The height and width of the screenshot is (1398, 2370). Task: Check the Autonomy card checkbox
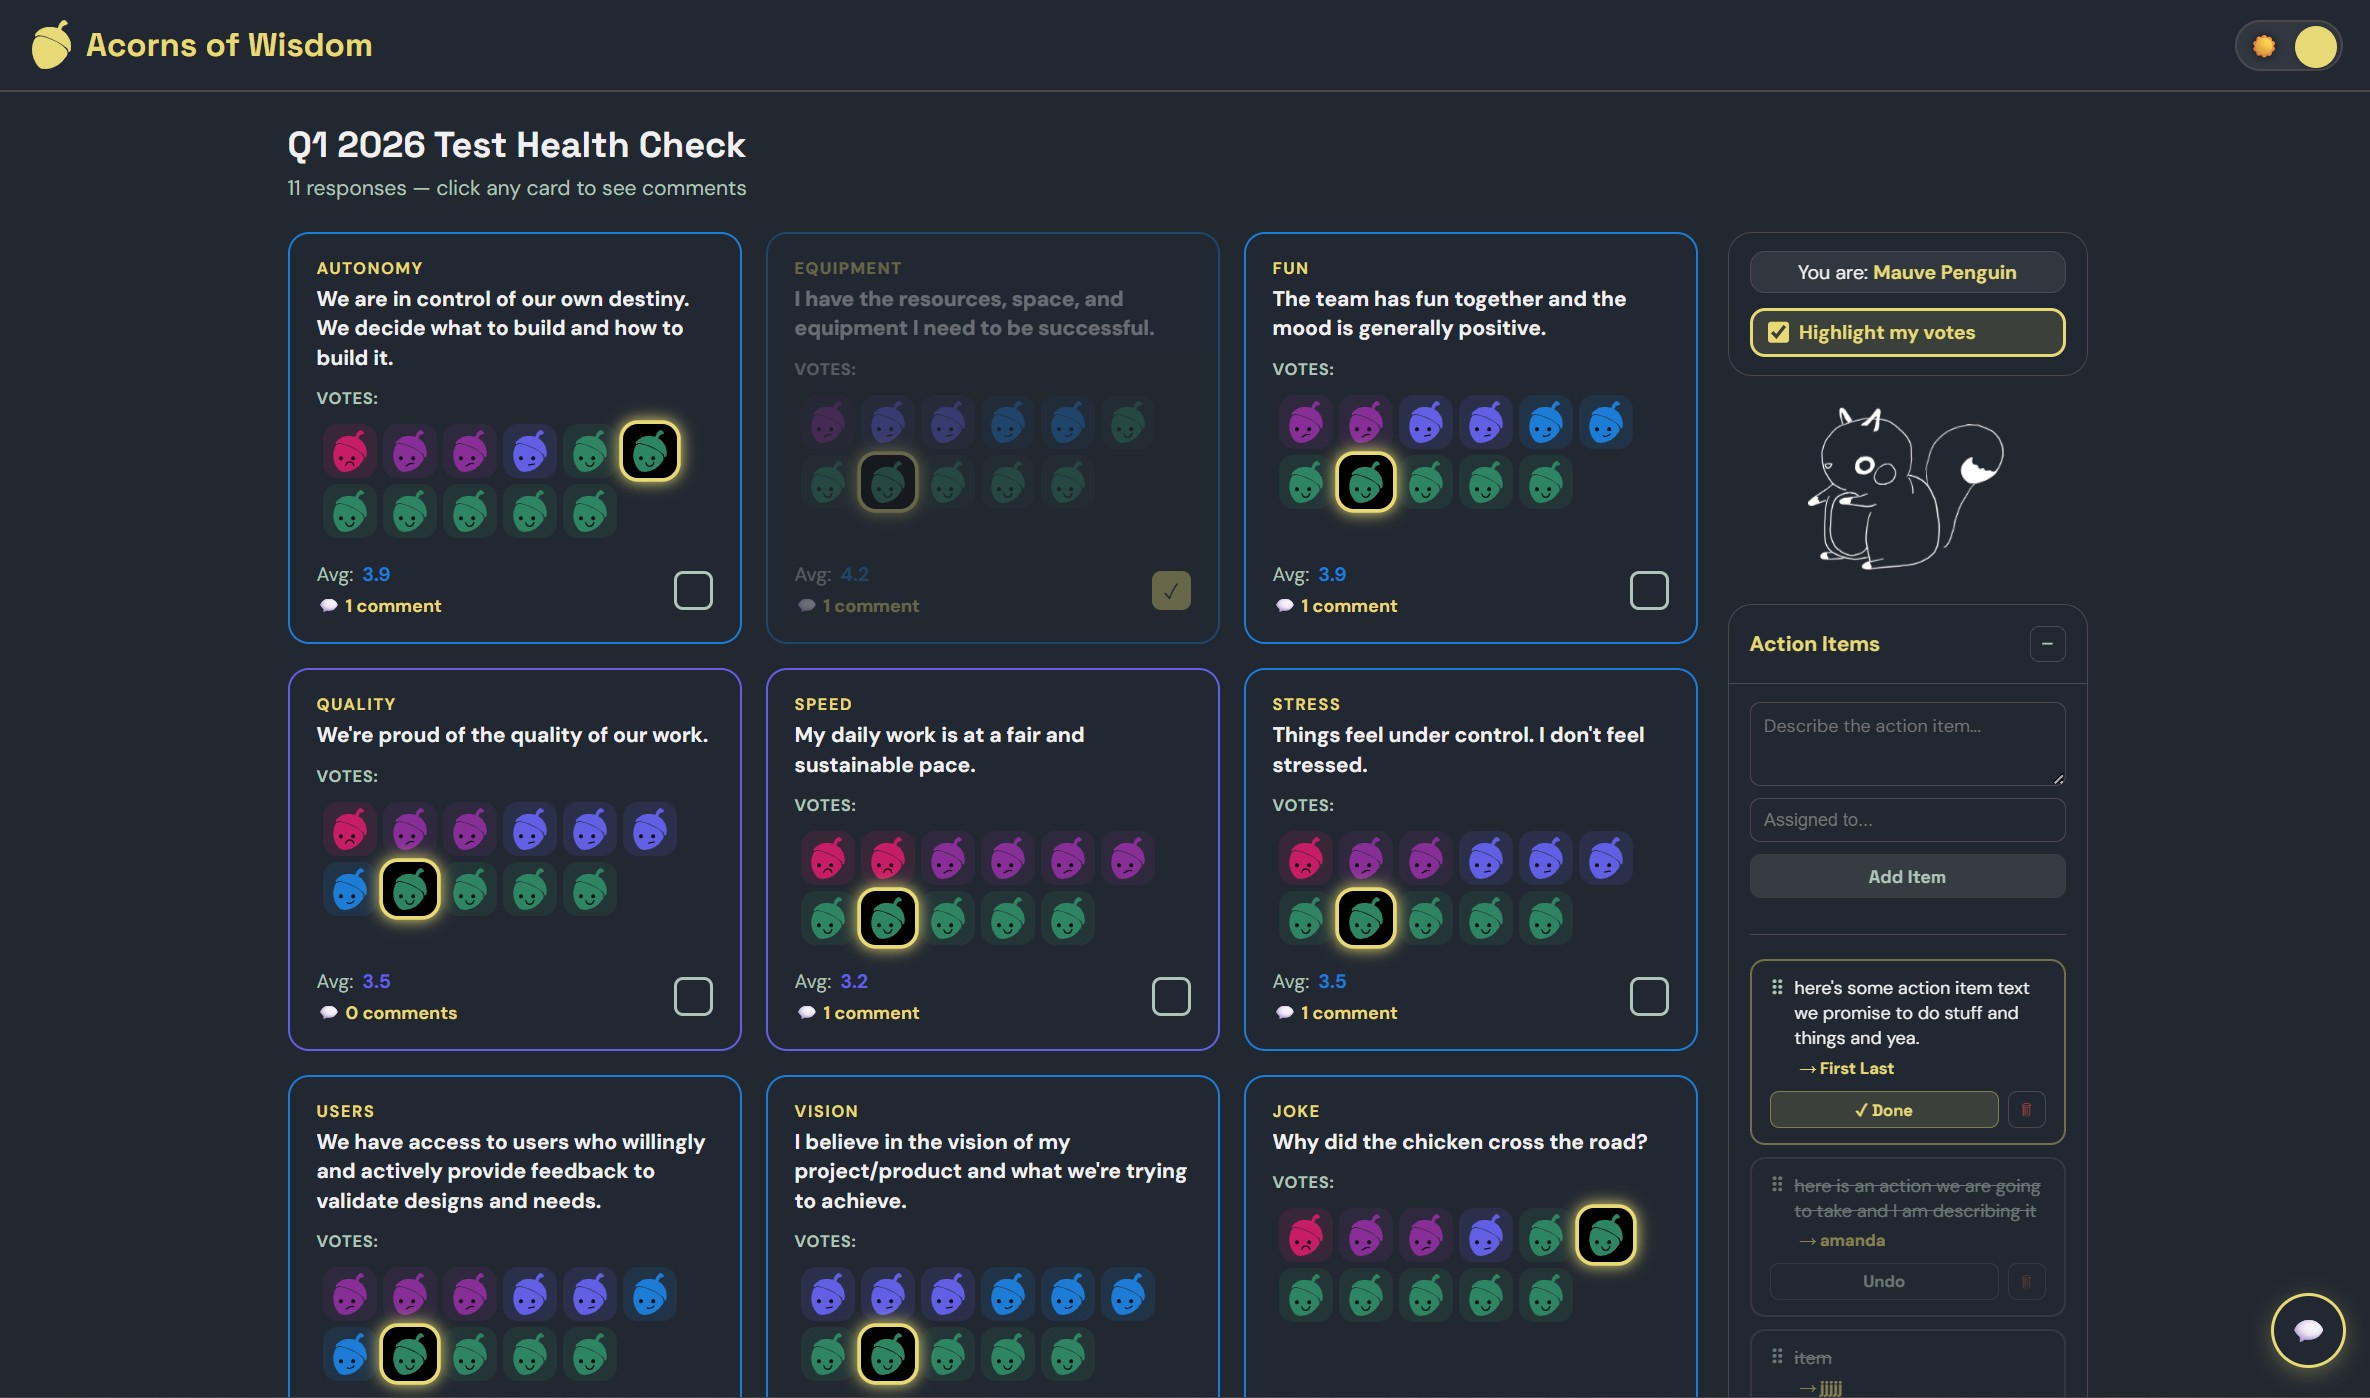tap(693, 590)
